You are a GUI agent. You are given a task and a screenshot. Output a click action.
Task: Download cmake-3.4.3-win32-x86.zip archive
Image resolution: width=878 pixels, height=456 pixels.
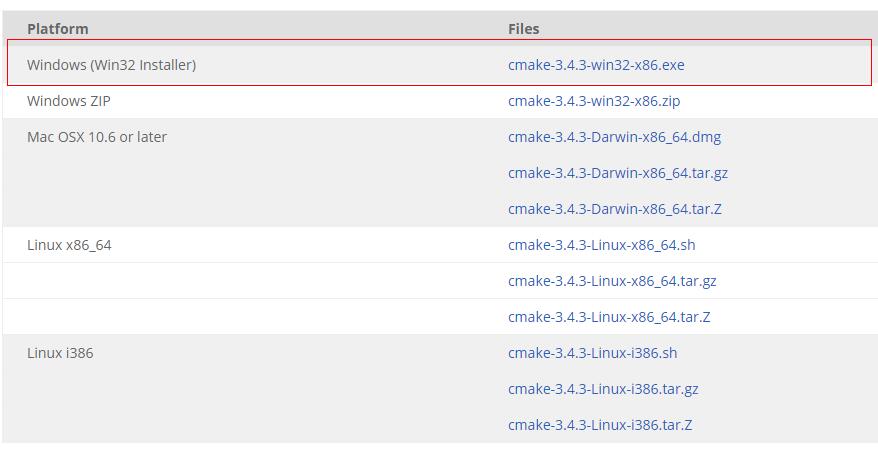click(x=594, y=101)
